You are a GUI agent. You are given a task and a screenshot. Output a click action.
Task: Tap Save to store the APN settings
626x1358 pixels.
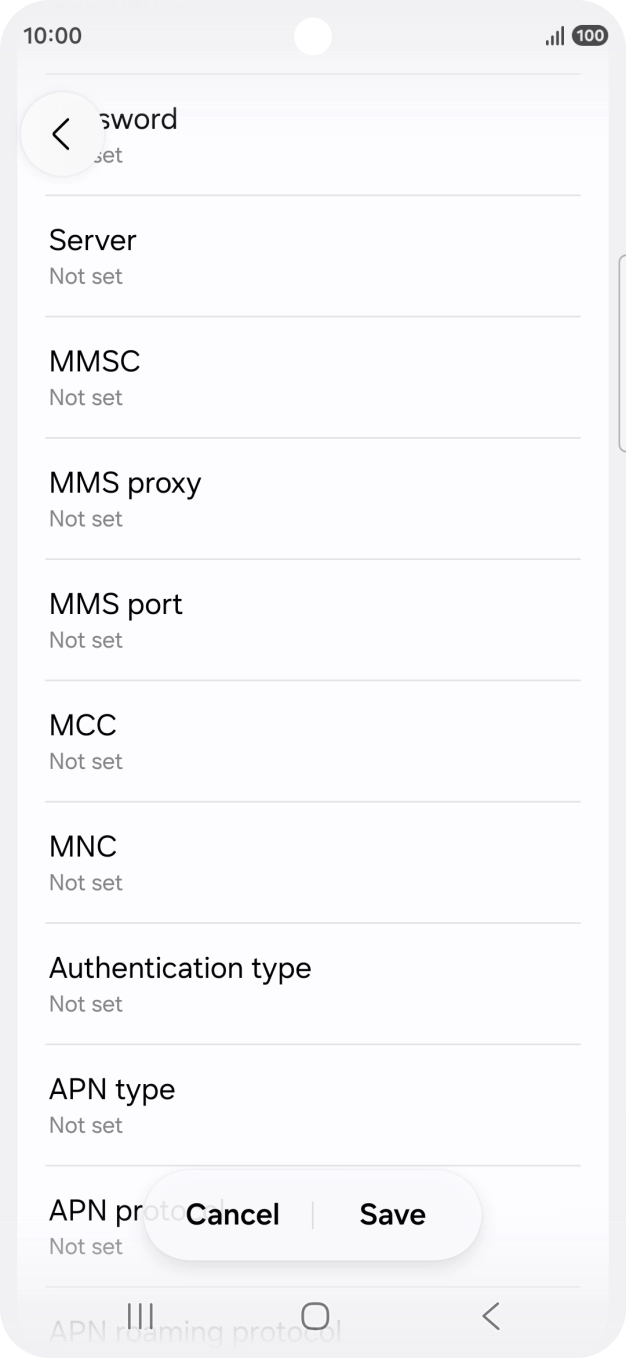(392, 1214)
